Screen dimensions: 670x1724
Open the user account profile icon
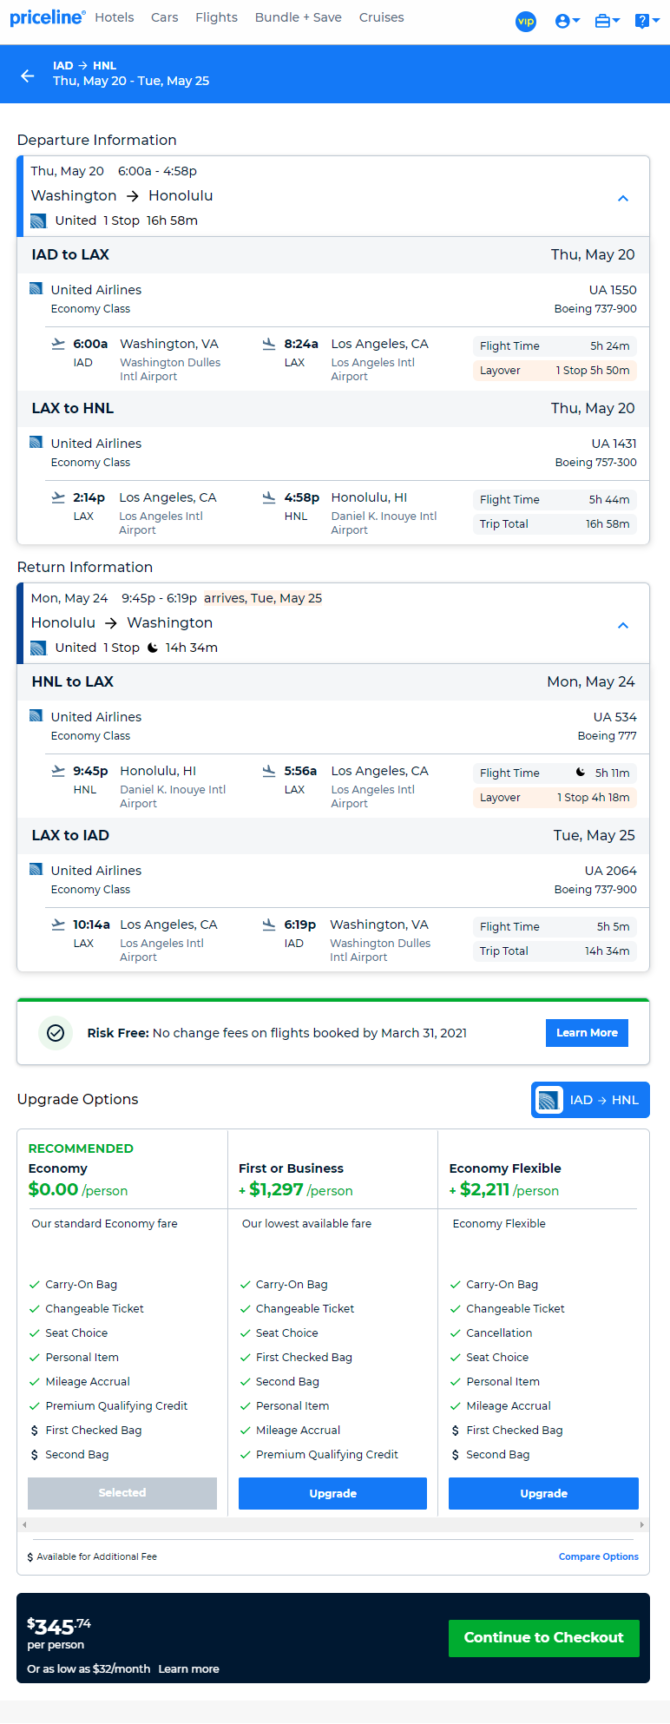[565, 21]
